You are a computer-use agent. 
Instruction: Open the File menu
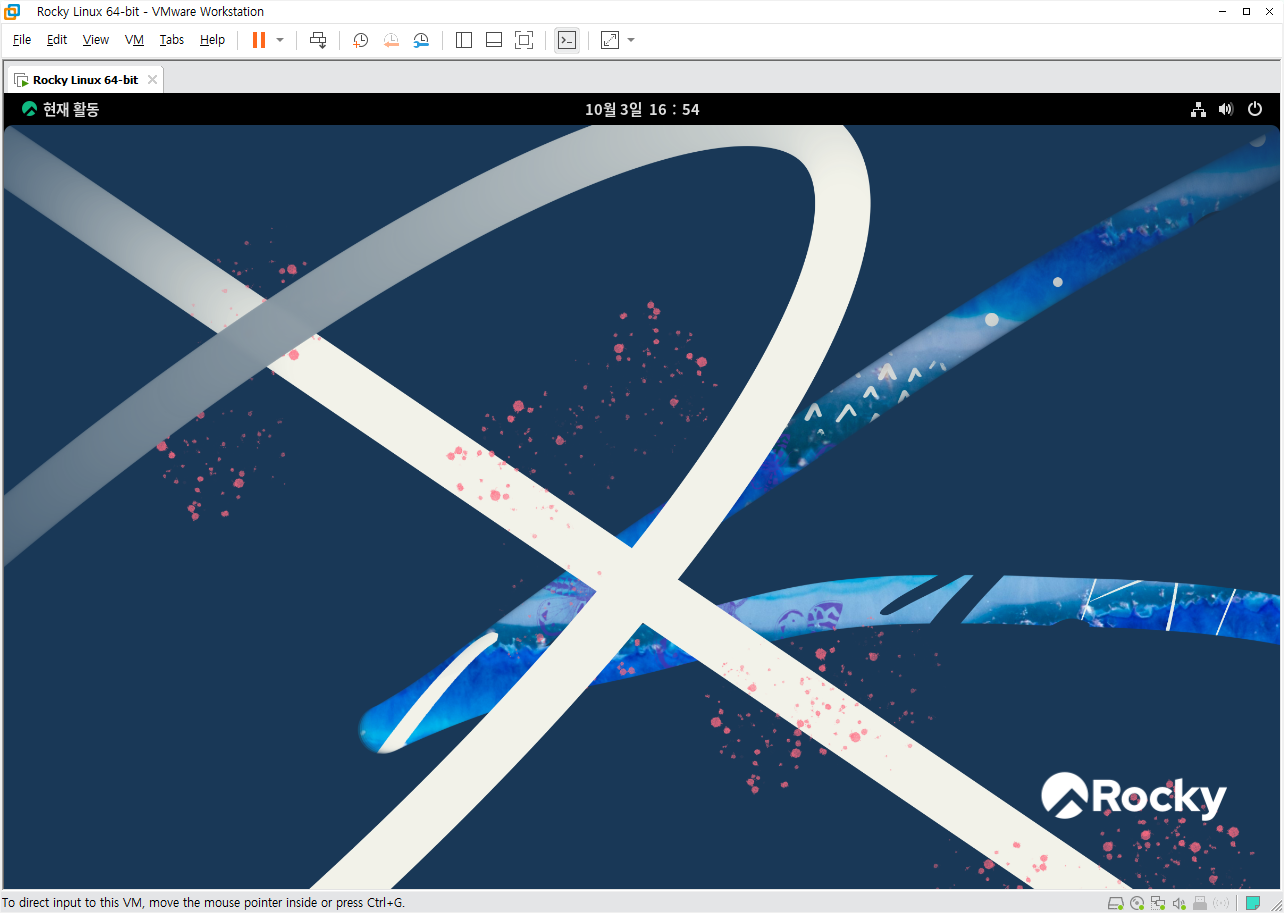(x=22, y=40)
